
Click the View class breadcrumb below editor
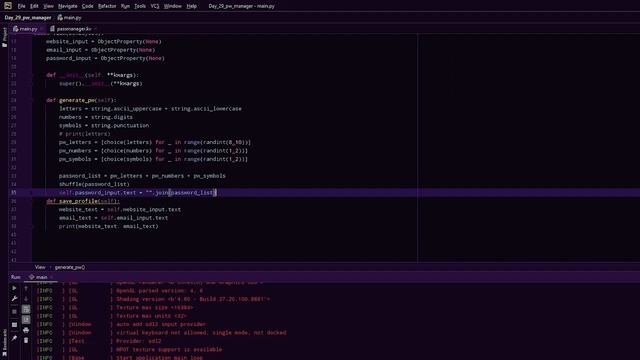coord(40,267)
